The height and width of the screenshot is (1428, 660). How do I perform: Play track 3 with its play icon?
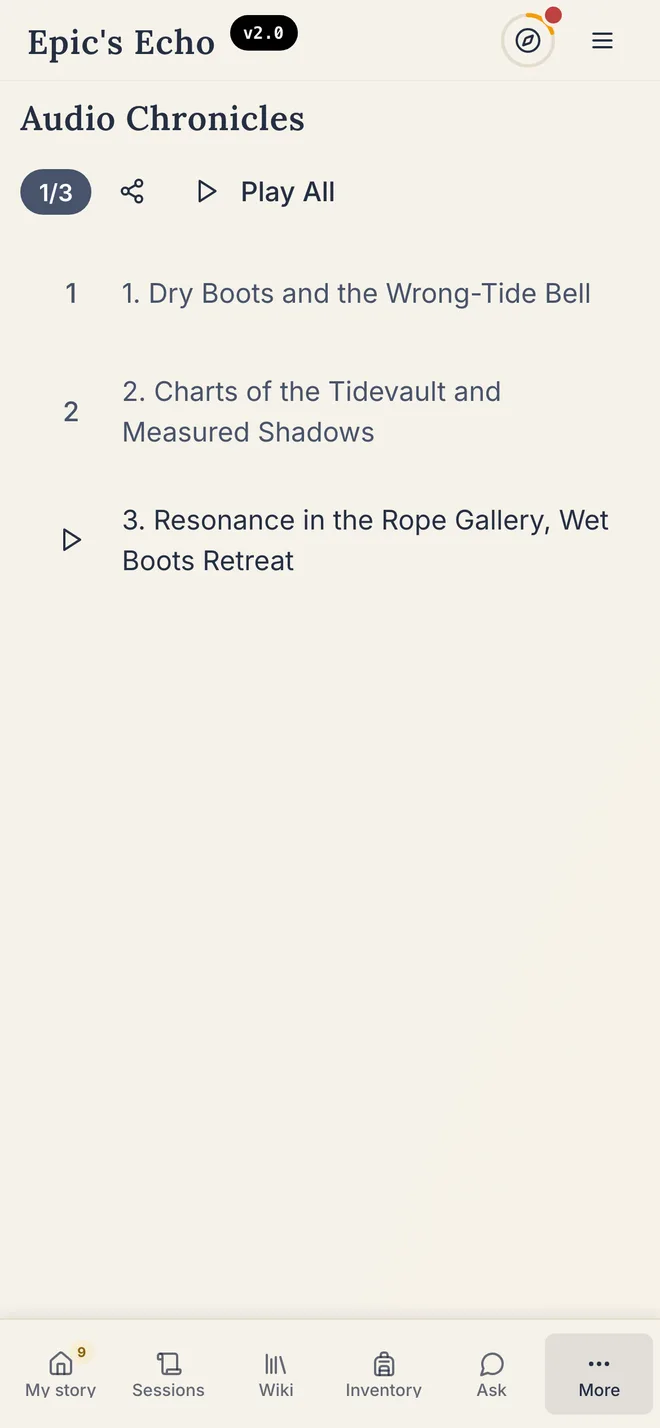(x=71, y=540)
